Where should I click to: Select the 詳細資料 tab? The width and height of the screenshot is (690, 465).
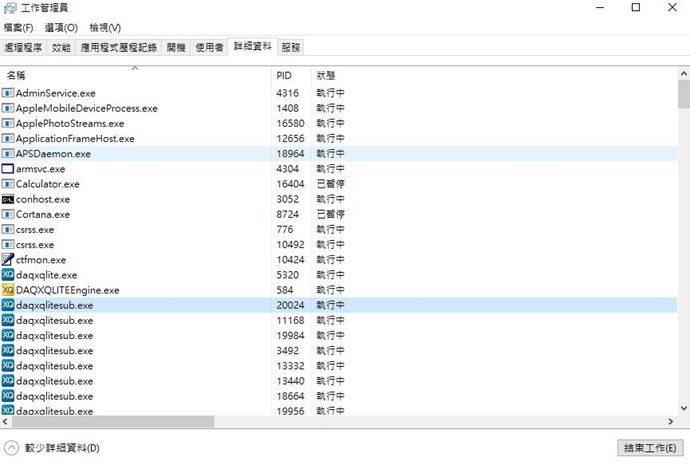click(253, 46)
